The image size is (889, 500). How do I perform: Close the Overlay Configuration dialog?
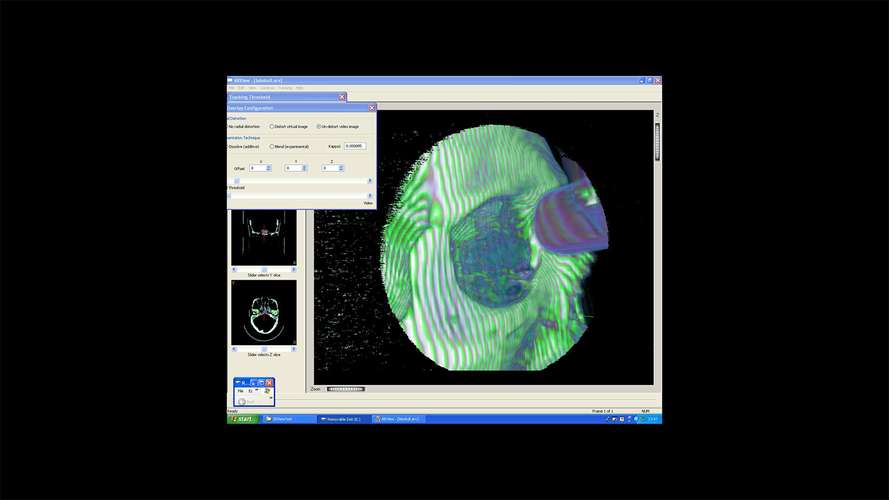pos(372,108)
